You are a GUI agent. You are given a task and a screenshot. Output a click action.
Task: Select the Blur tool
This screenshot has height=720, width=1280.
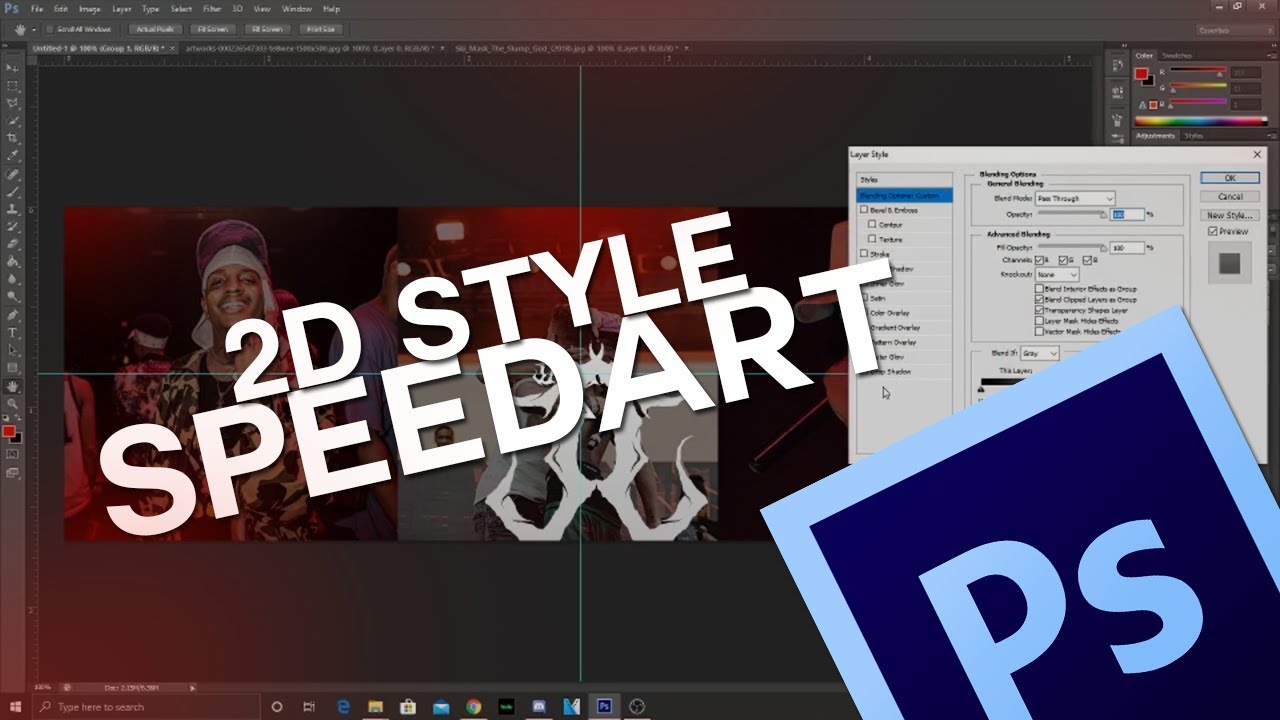(12, 279)
